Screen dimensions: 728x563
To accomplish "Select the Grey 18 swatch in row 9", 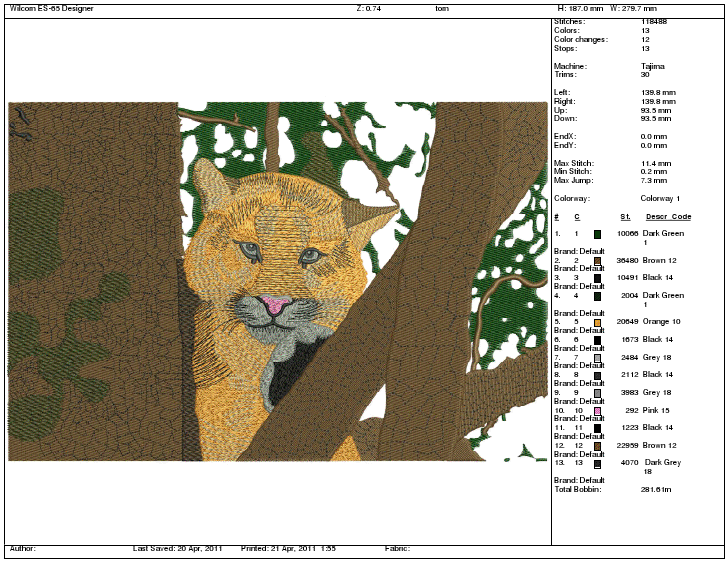I will 597,393.
